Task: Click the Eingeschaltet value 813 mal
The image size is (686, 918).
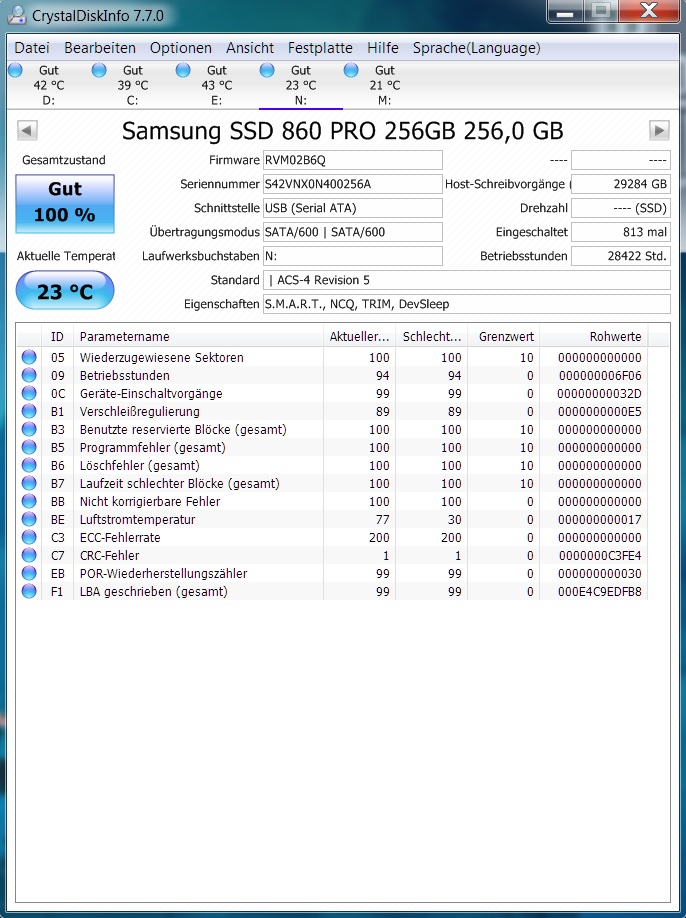Action: (x=620, y=232)
